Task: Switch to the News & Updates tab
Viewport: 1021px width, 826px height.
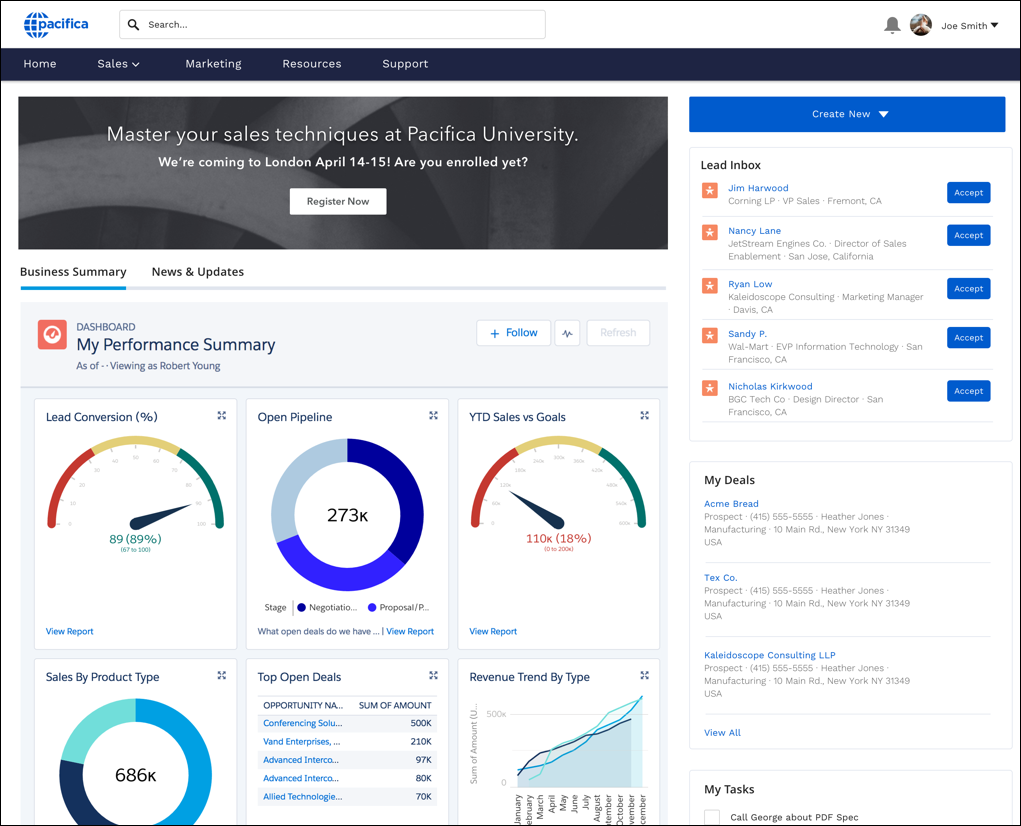Action: 197,271
